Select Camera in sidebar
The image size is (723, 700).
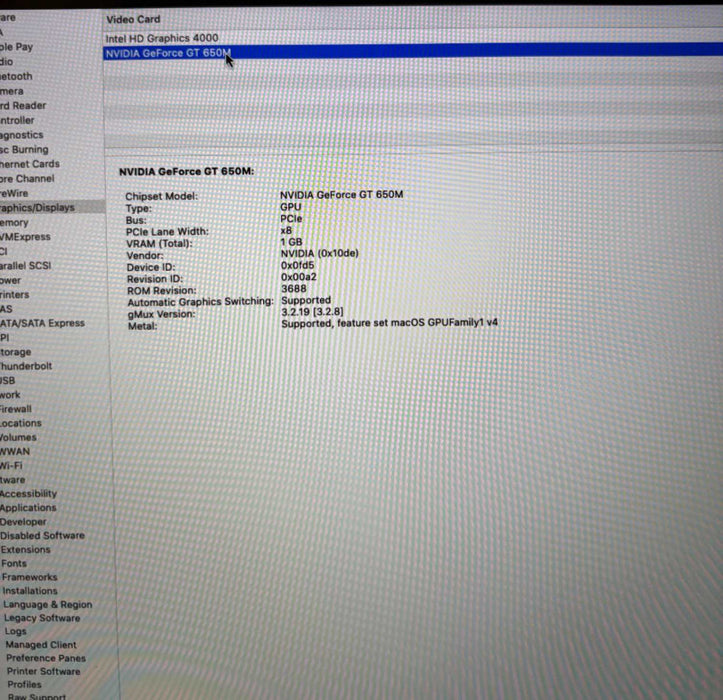[x=12, y=91]
